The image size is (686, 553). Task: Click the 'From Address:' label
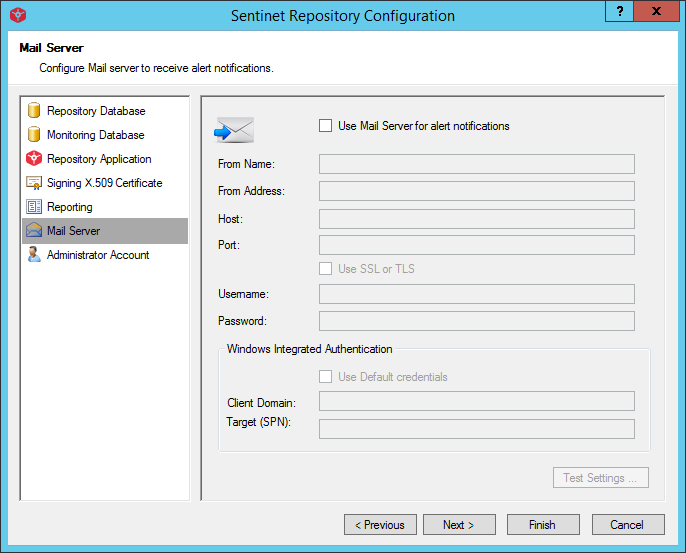[x=251, y=191]
